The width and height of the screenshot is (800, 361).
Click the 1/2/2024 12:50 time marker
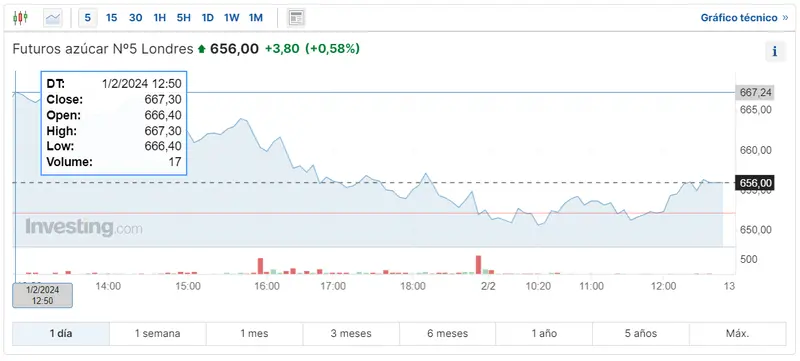[x=42, y=295]
